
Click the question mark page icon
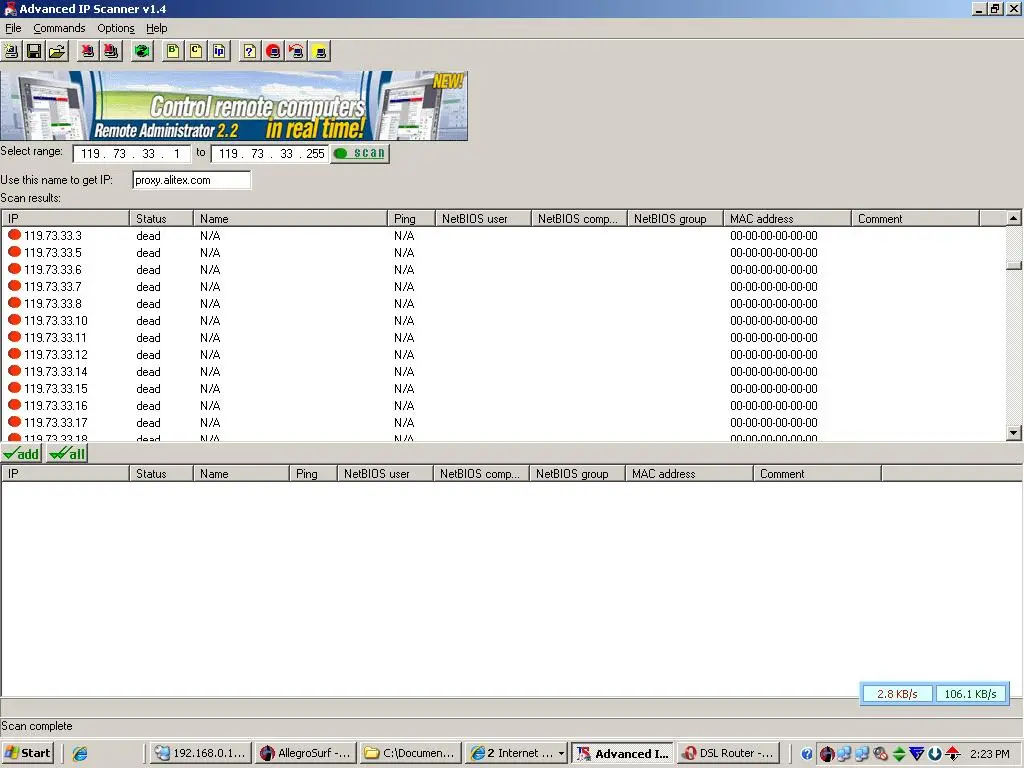[249, 51]
